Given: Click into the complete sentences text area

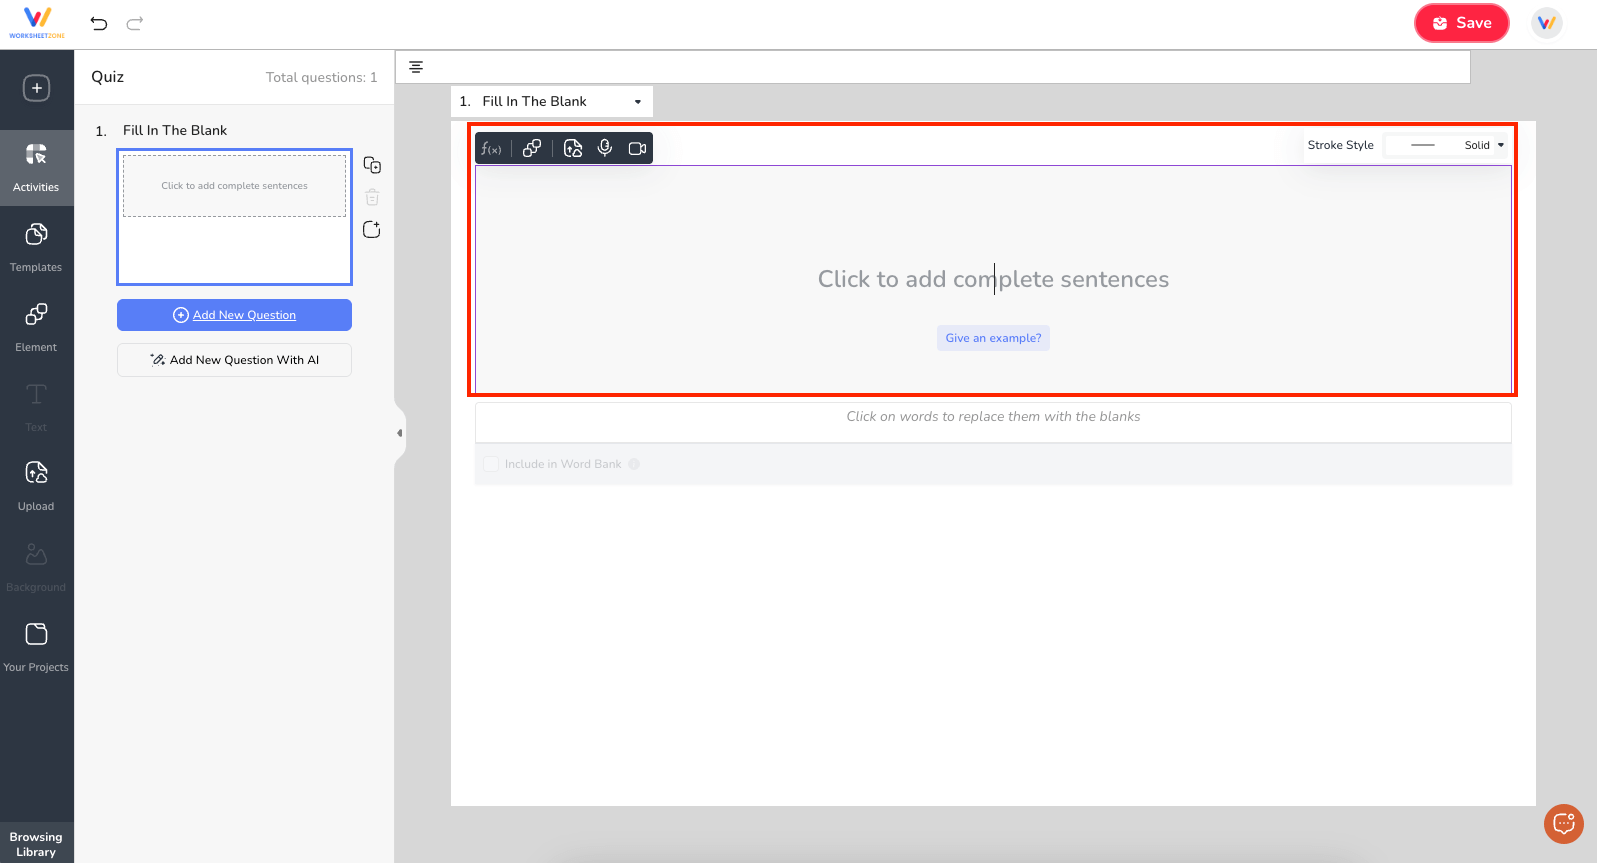Looking at the screenshot, I should (x=993, y=279).
